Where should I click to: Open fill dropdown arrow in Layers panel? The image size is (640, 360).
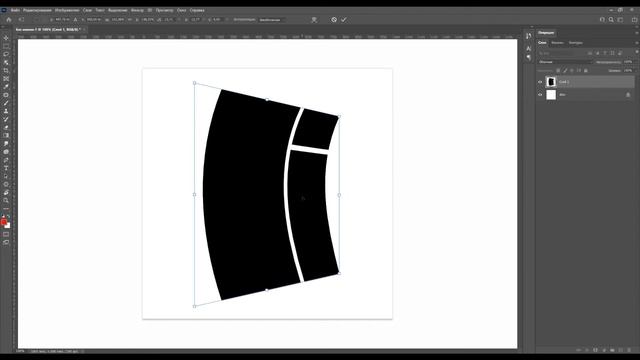click(x=636, y=71)
